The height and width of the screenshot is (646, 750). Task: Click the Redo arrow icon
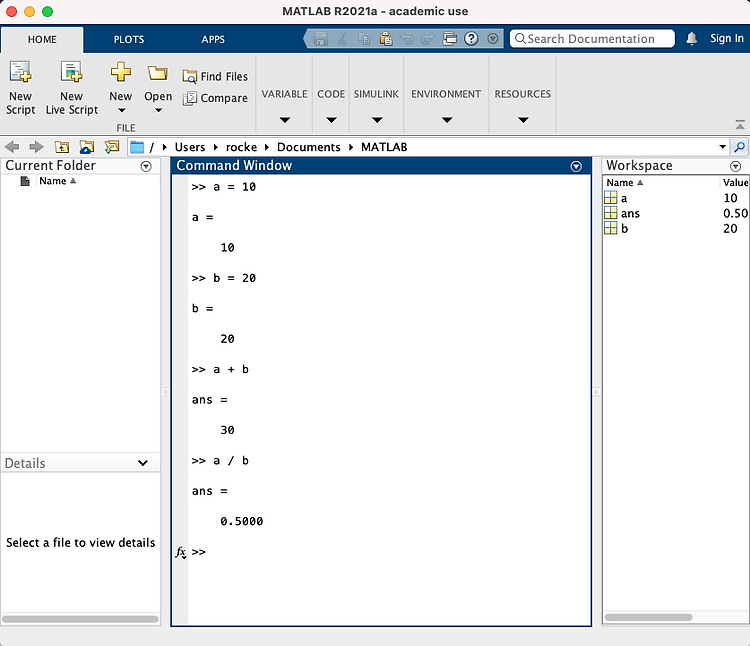[428, 39]
